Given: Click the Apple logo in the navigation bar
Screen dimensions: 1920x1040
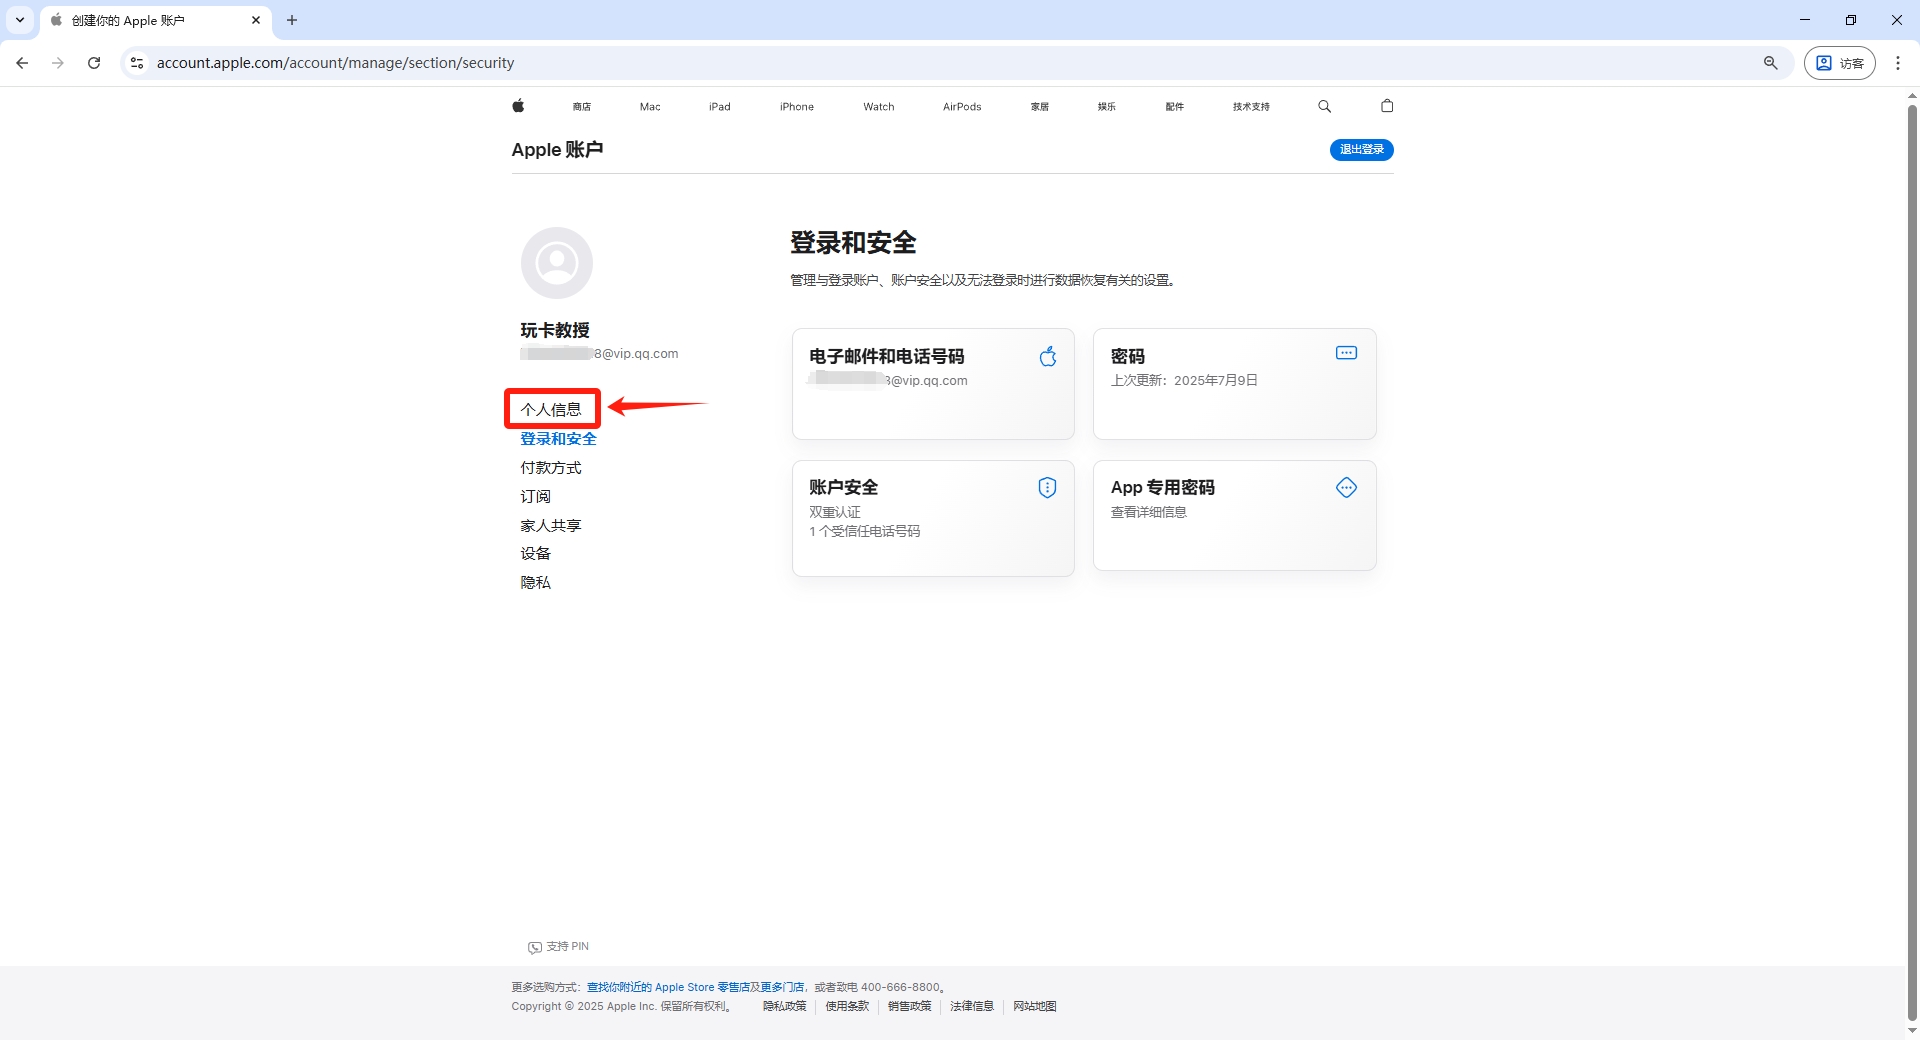Looking at the screenshot, I should [518, 106].
